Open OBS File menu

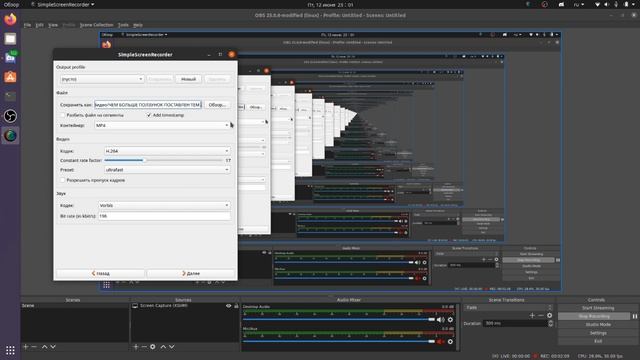pyautogui.click(x=27, y=25)
